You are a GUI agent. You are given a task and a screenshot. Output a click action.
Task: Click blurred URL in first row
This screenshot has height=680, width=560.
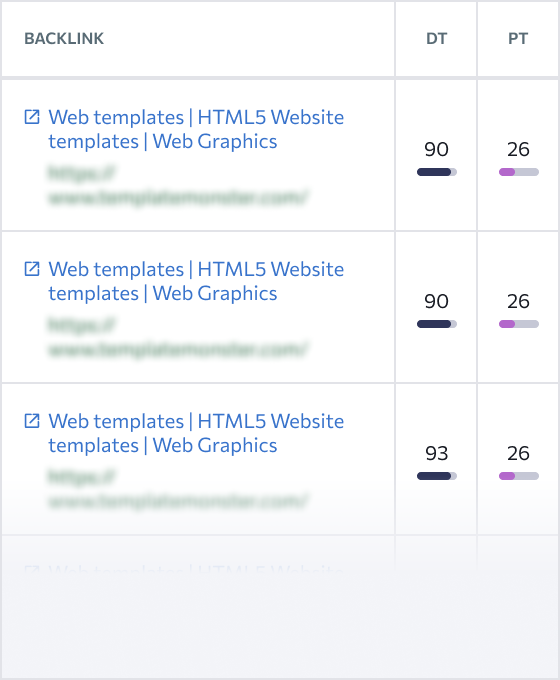(x=178, y=185)
